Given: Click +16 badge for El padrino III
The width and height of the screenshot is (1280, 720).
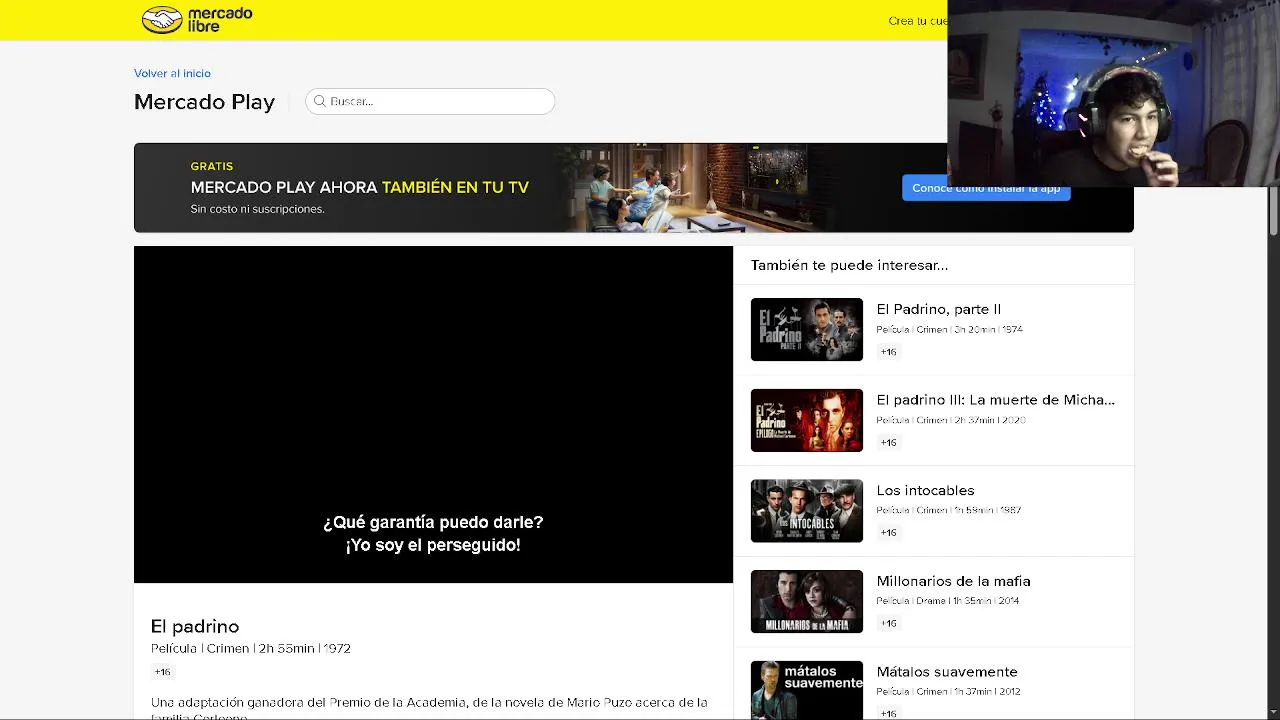Looking at the screenshot, I should pyautogui.click(x=888, y=442).
